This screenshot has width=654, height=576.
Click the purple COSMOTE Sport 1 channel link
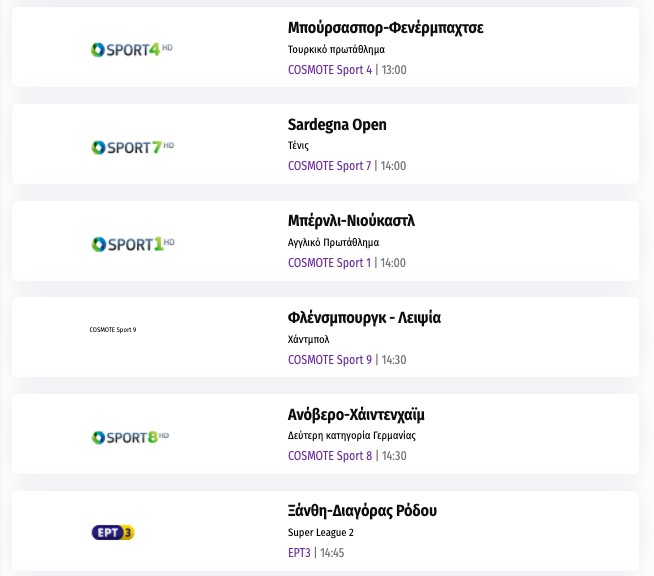329,263
